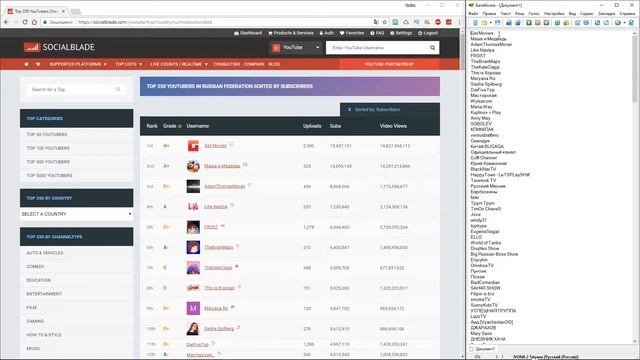Expand Live Counts / Realtime menu

point(179,64)
